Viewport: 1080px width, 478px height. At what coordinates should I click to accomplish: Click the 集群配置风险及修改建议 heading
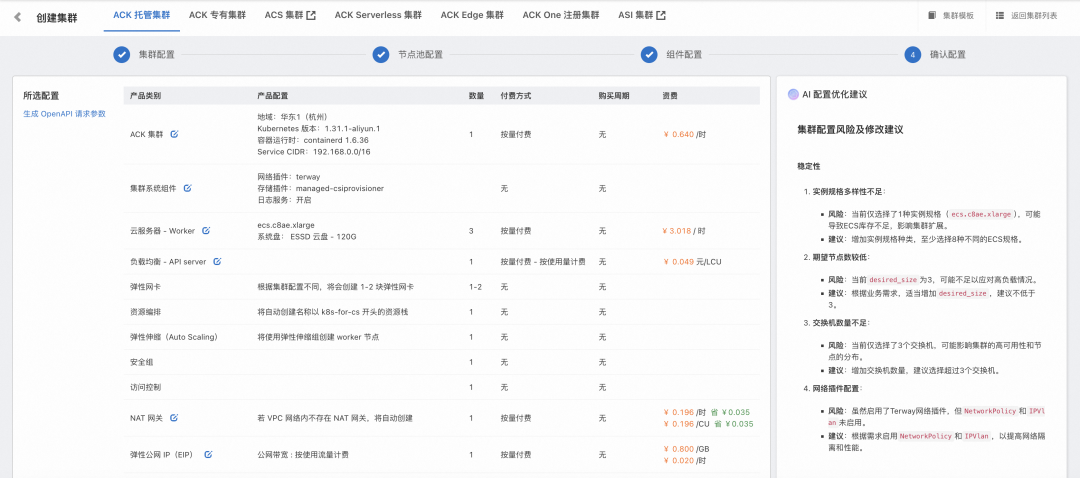tap(850, 129)
